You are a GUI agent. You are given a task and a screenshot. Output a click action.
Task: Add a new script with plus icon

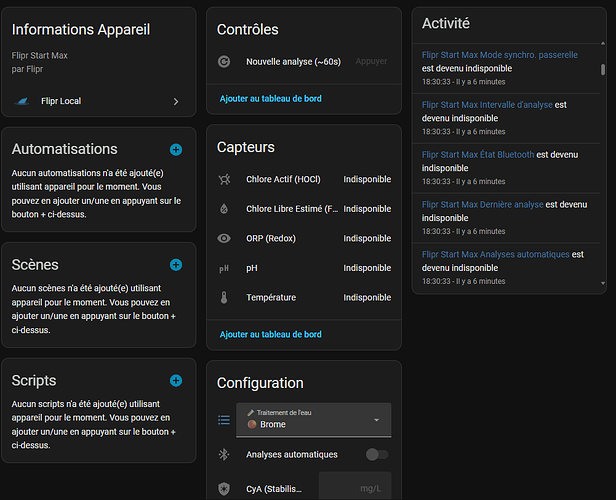(x=176, y=380)
